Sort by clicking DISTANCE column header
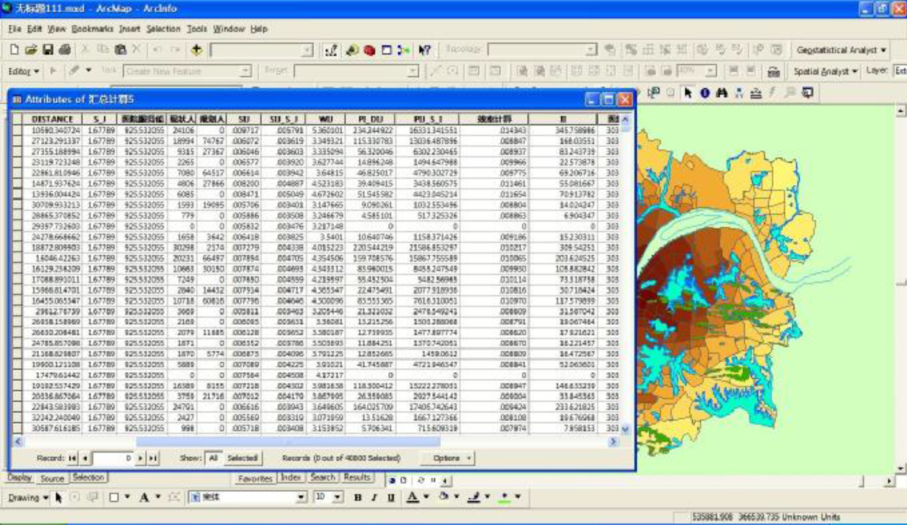Viewport: 907px width, 525px height. [53, 119]
